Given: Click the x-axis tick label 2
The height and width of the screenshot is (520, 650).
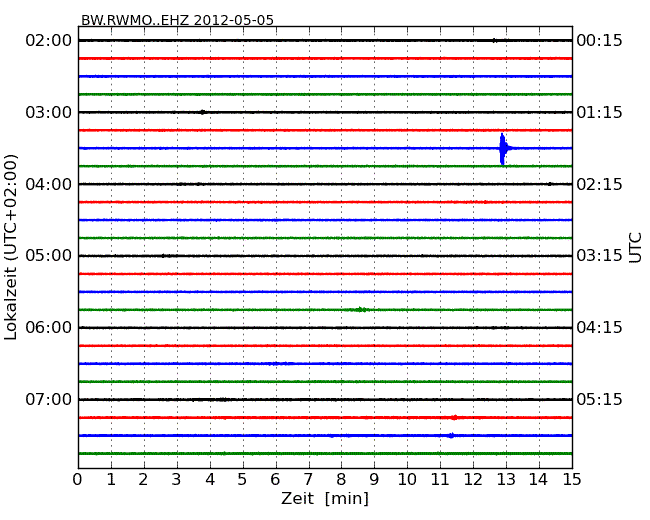Looking at the screenshot, I should (143, 480).
